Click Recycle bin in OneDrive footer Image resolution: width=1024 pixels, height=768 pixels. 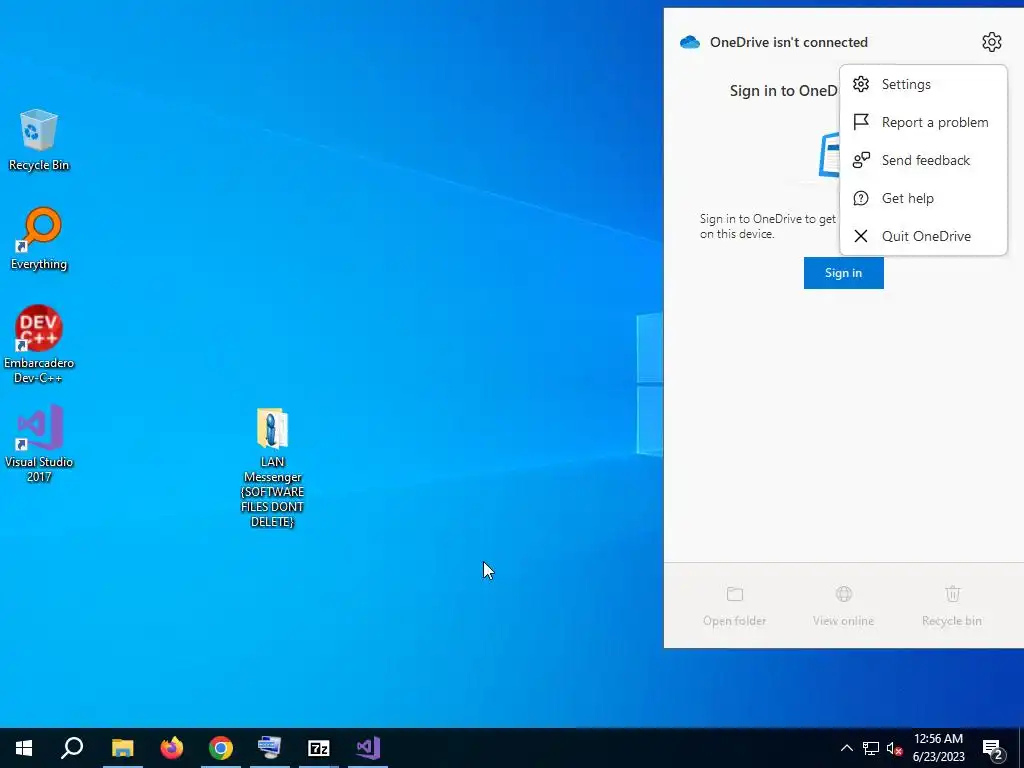tap(952, 606)
